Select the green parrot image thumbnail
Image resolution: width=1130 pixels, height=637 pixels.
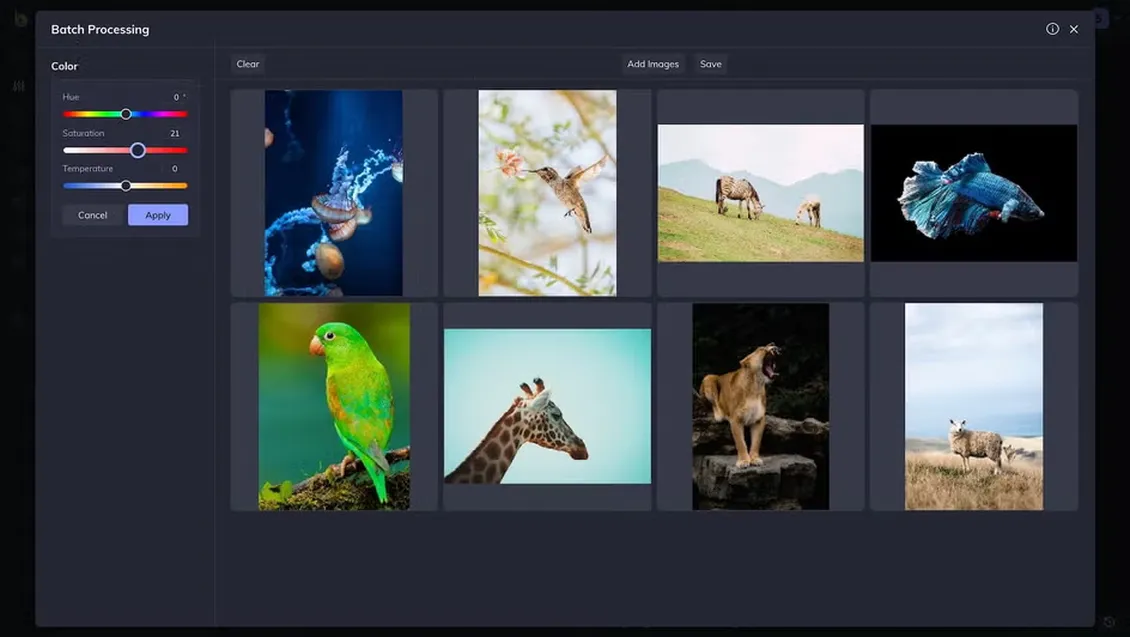coord(334,407)
